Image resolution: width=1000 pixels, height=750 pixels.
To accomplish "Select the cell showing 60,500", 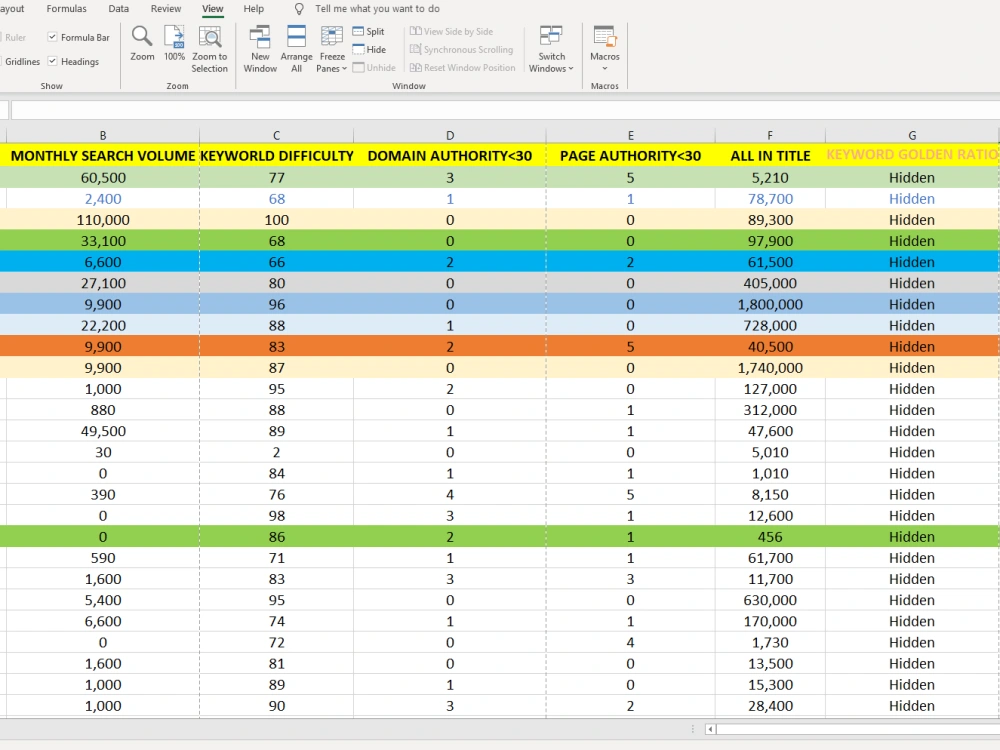I will [x=103, y=177].
